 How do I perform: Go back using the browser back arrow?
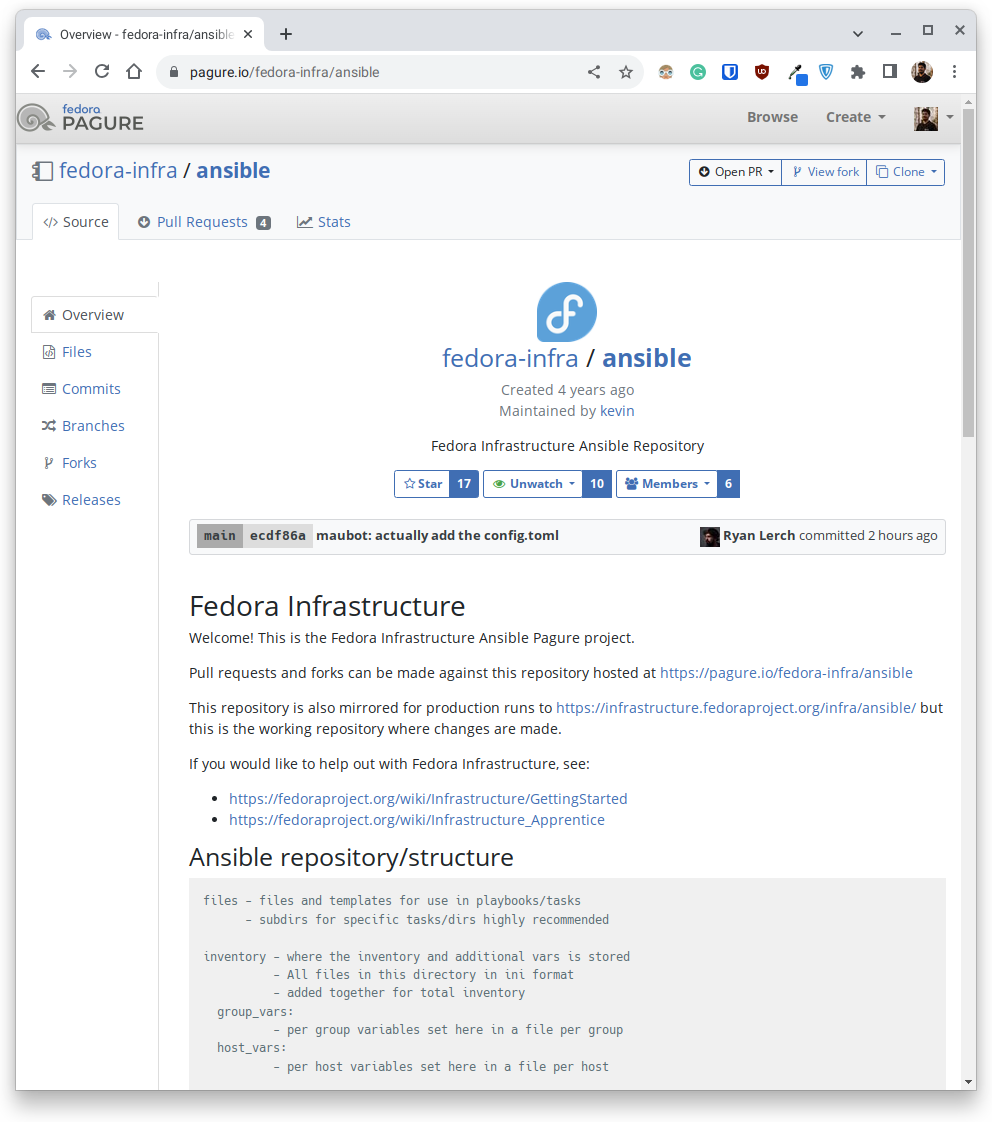tap(38, 72)
